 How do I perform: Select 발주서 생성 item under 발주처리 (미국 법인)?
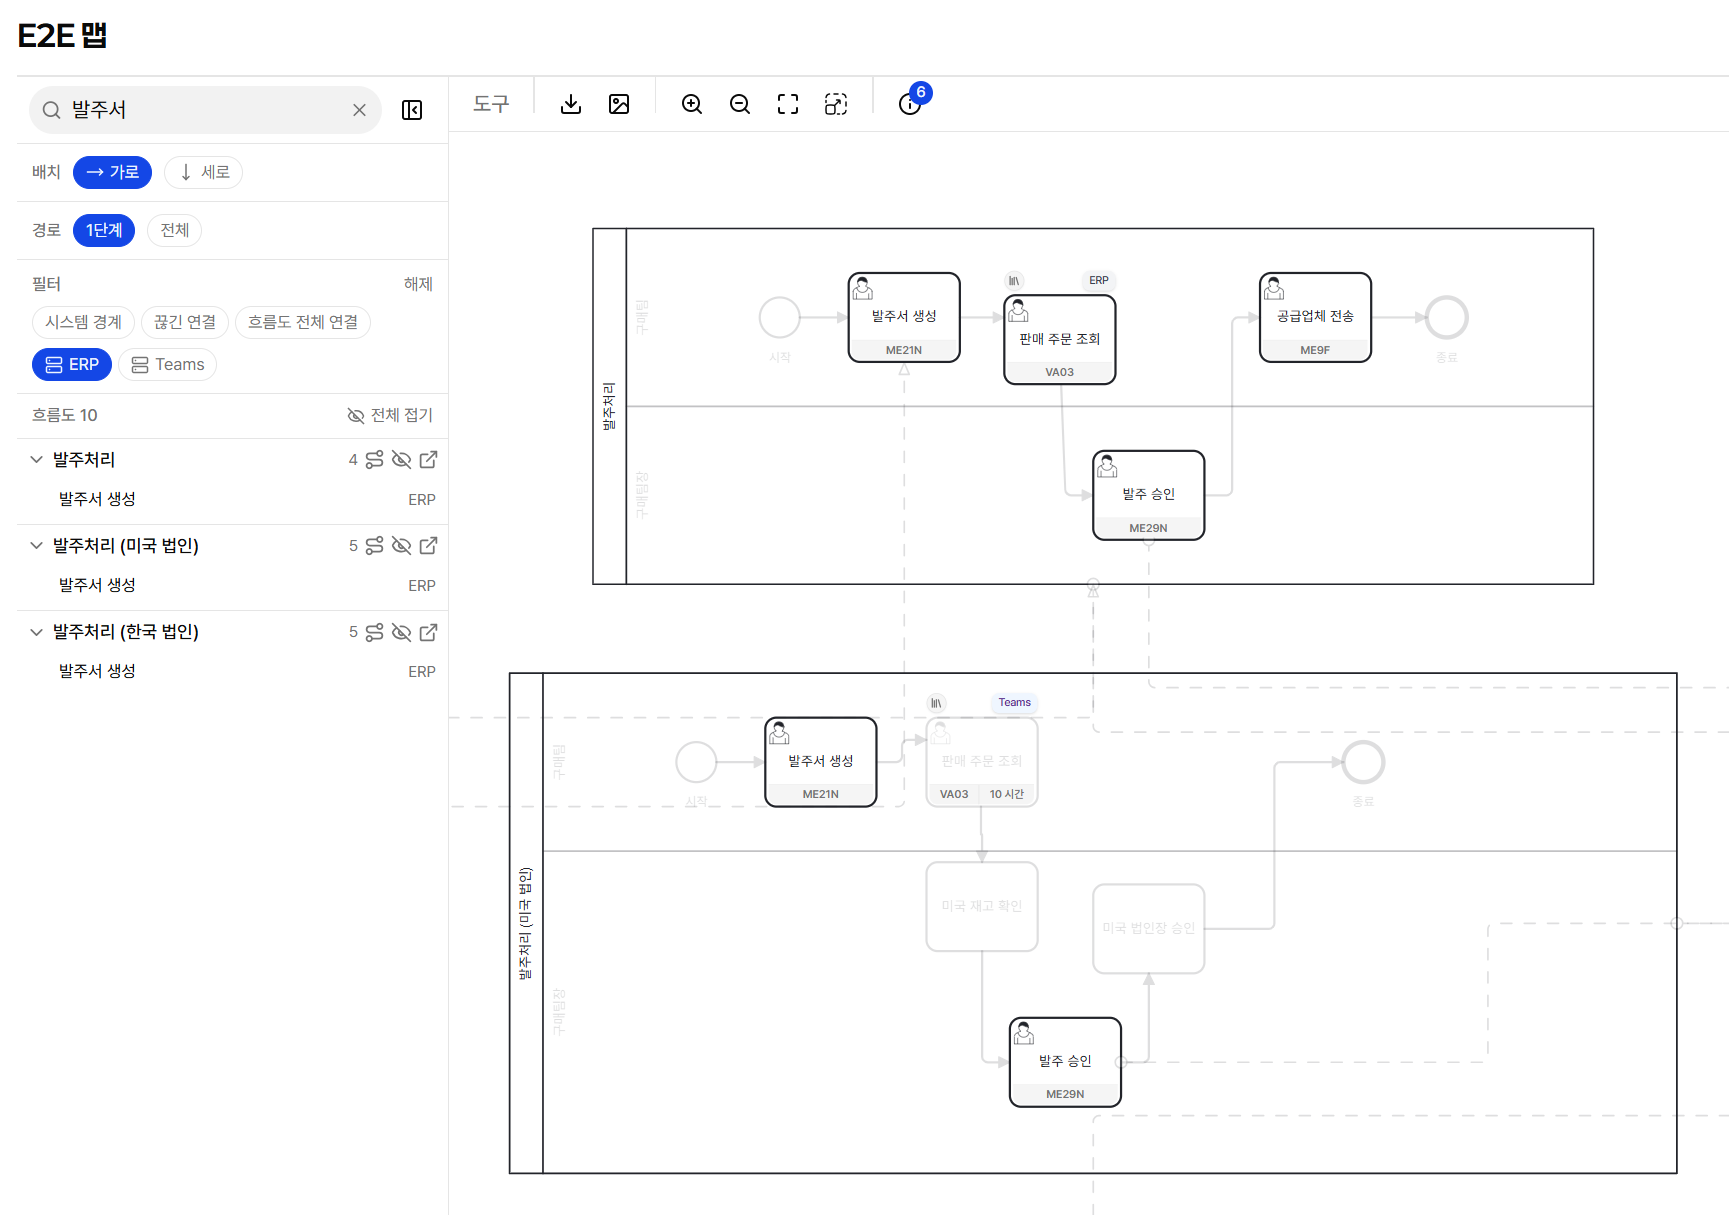click(x=233, y=585)
